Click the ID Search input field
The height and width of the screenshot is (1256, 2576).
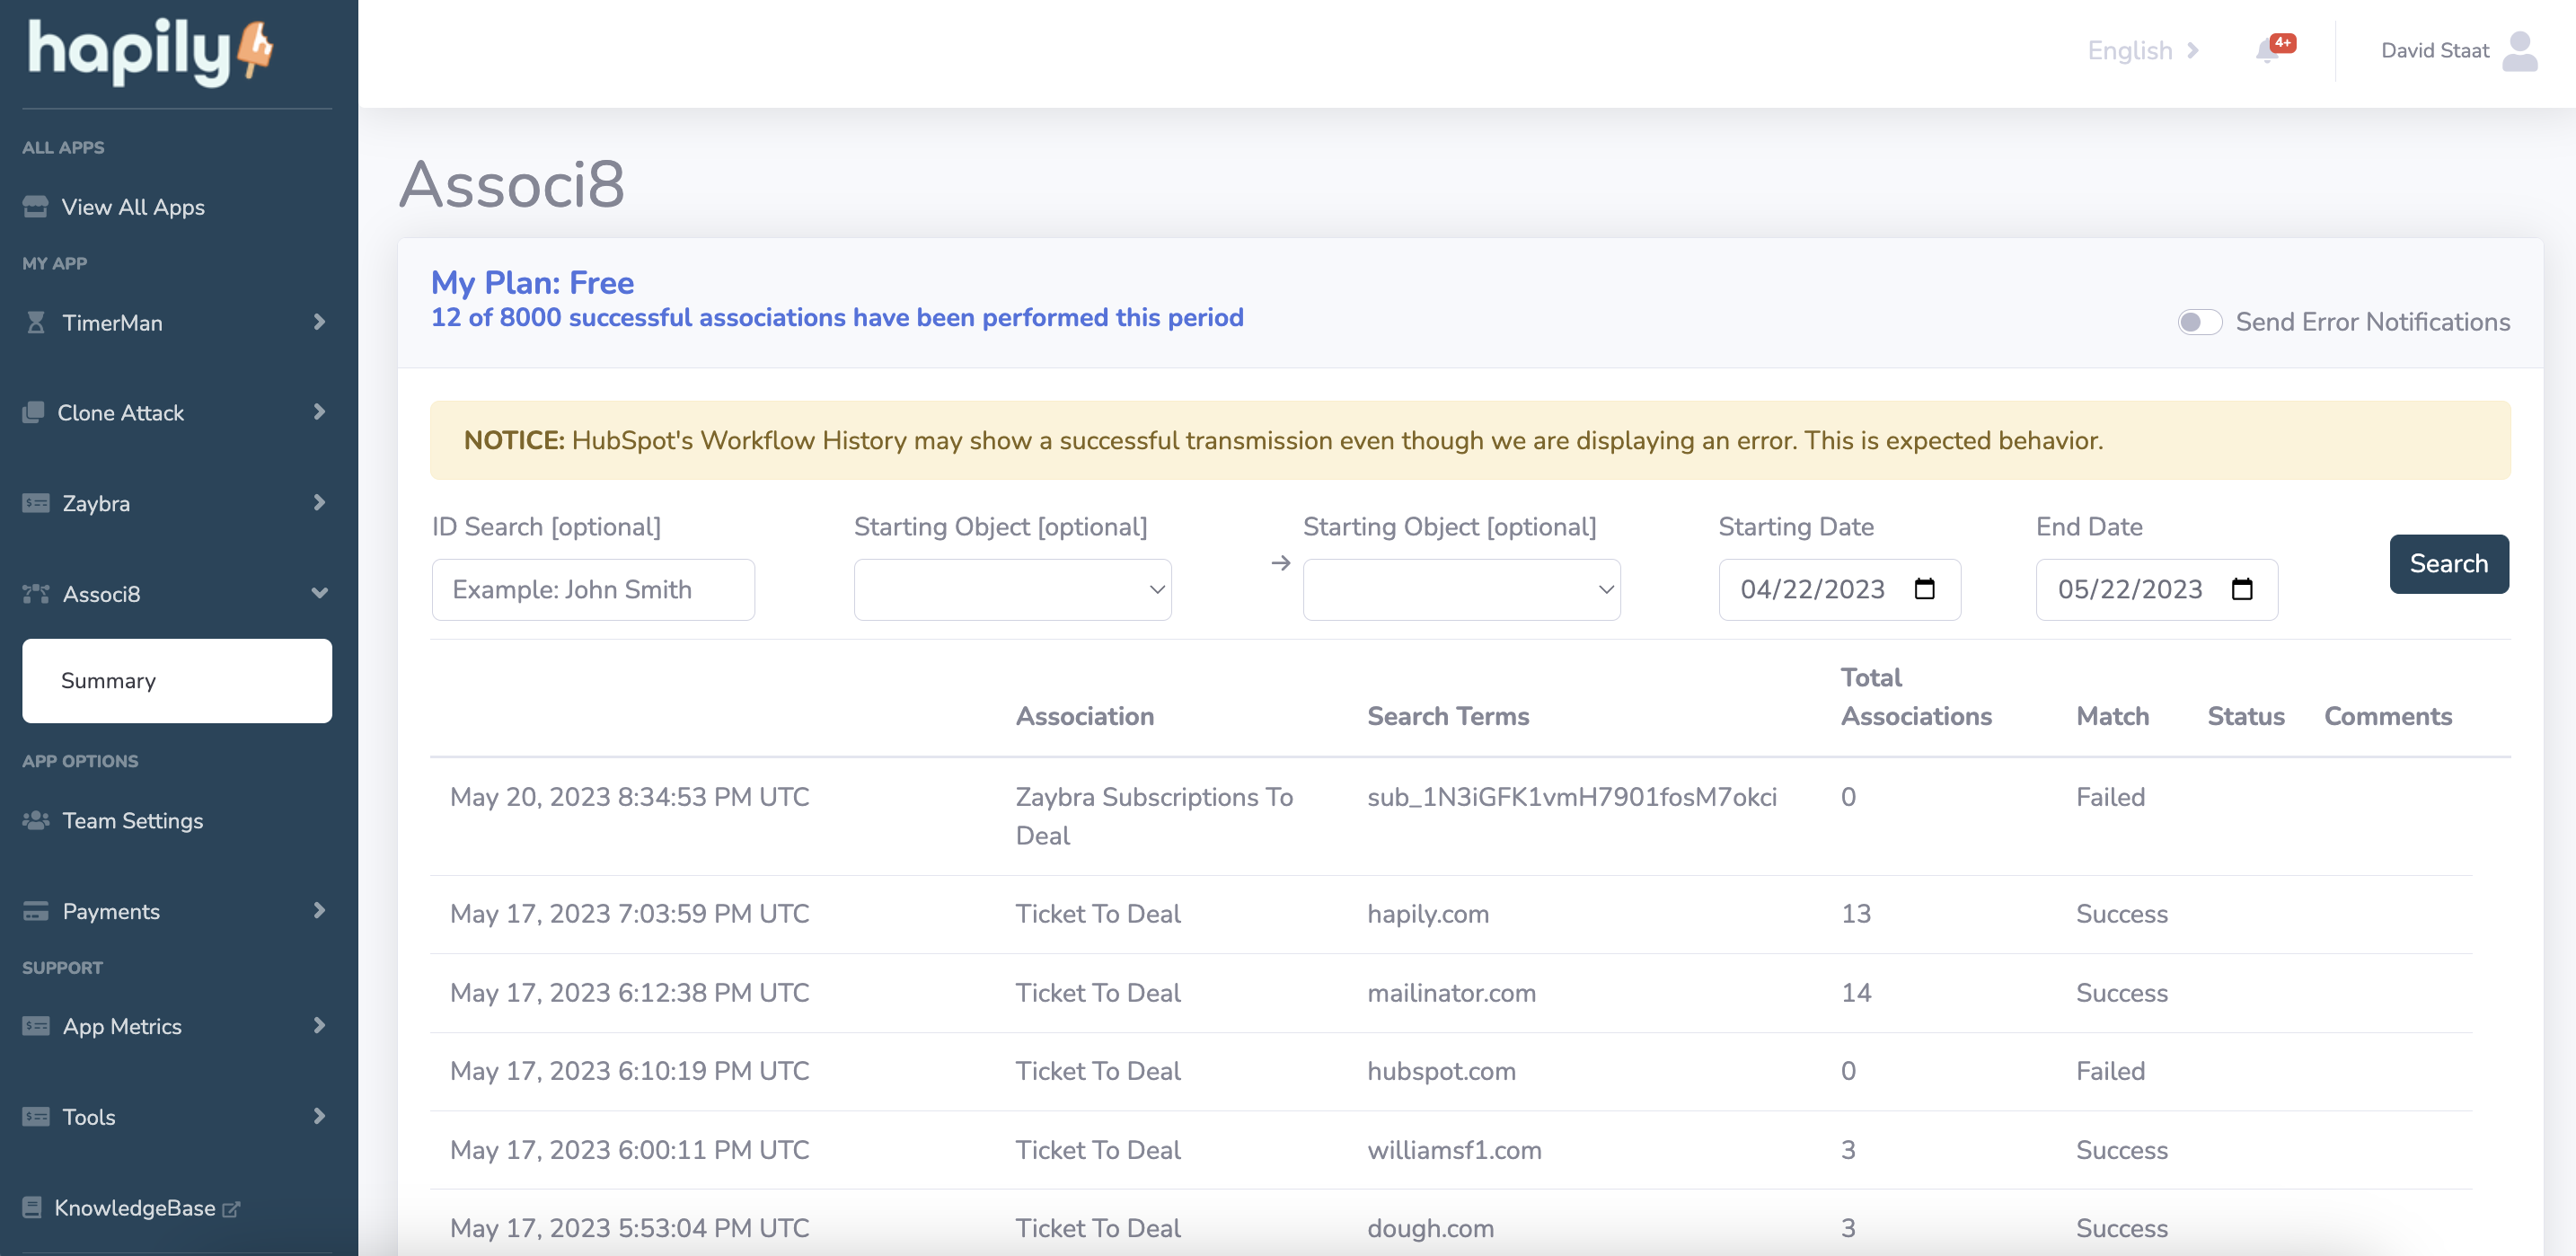click(x=593, y=590)
